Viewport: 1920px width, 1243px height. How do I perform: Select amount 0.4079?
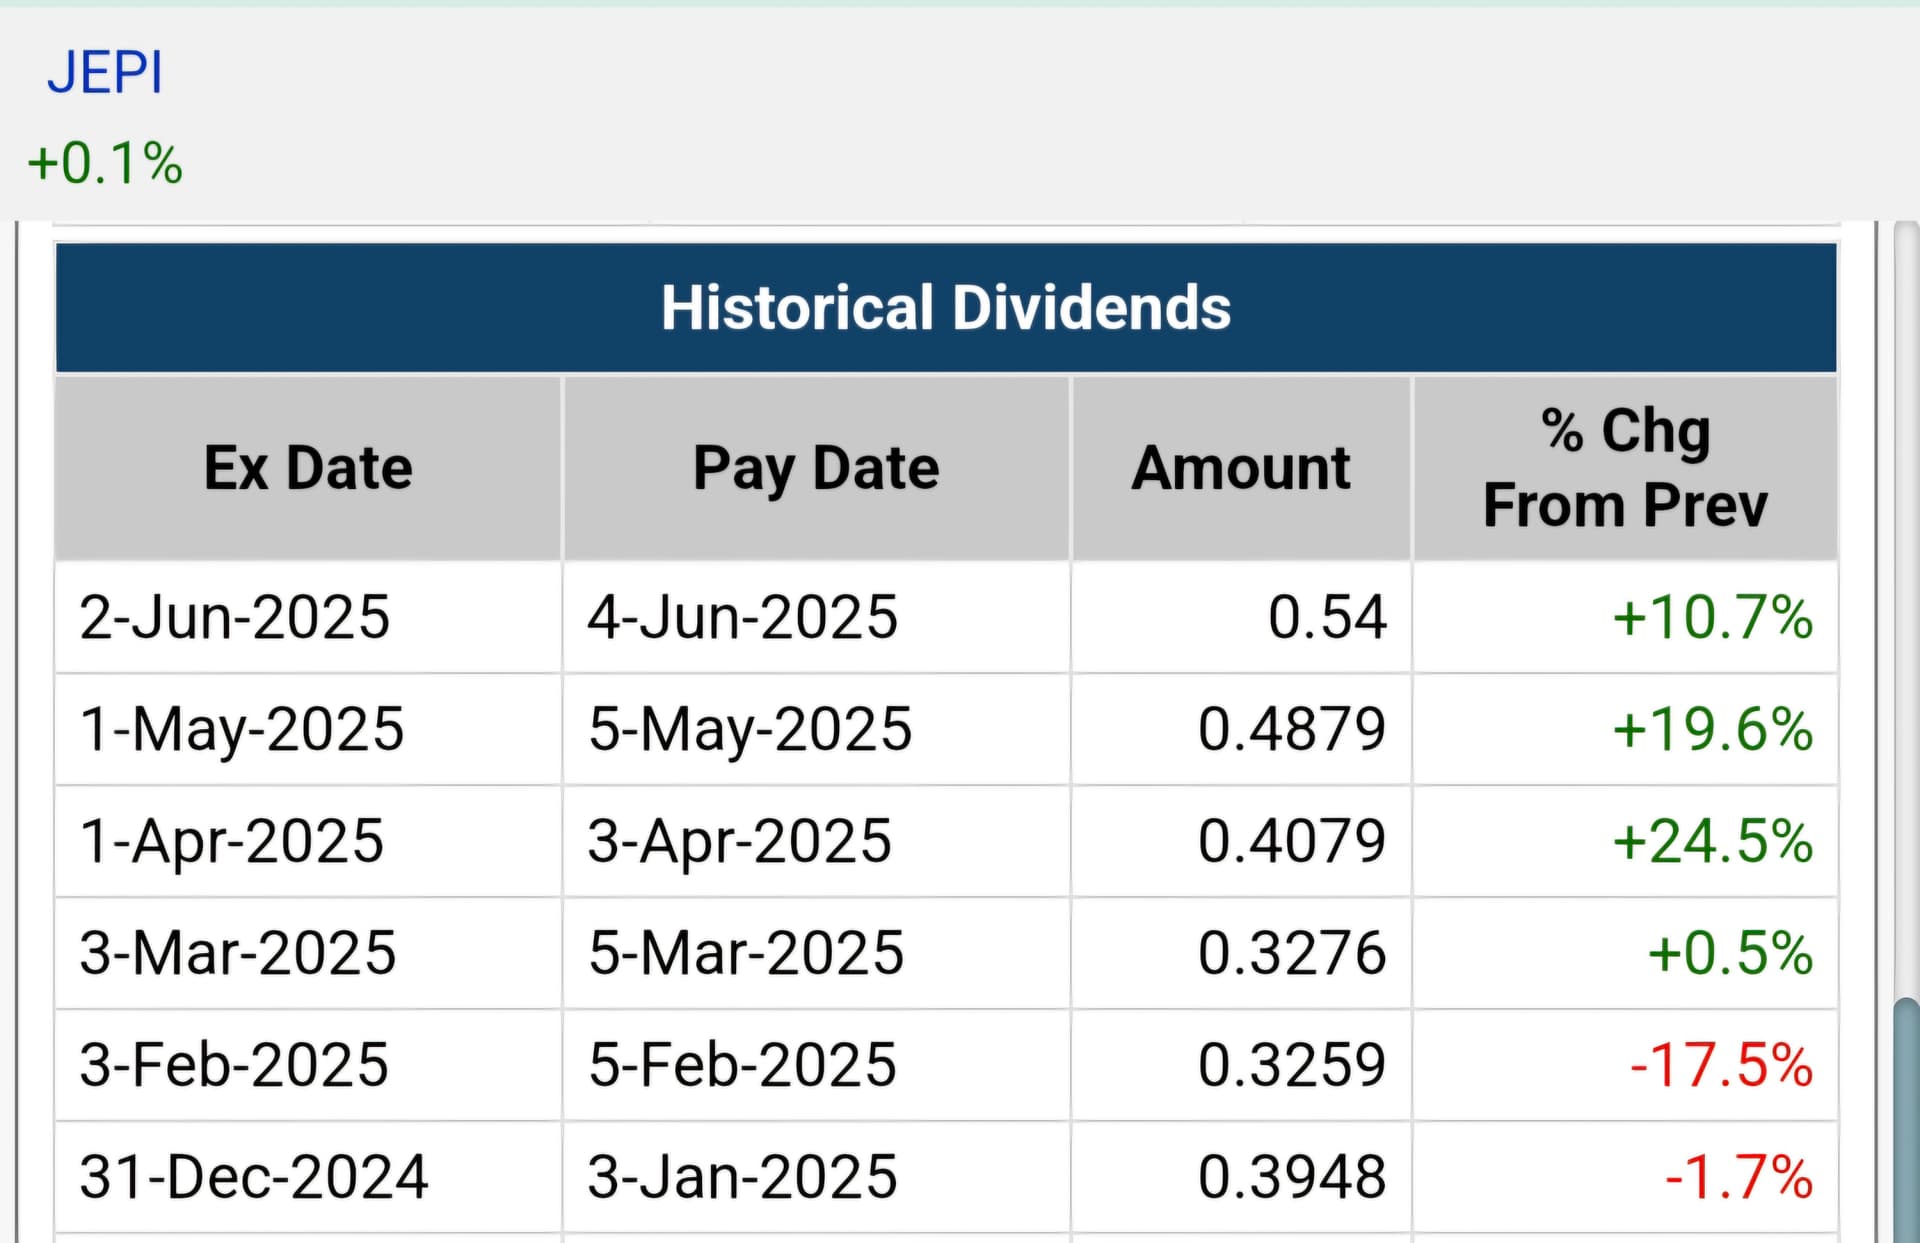coord(1292,841)
